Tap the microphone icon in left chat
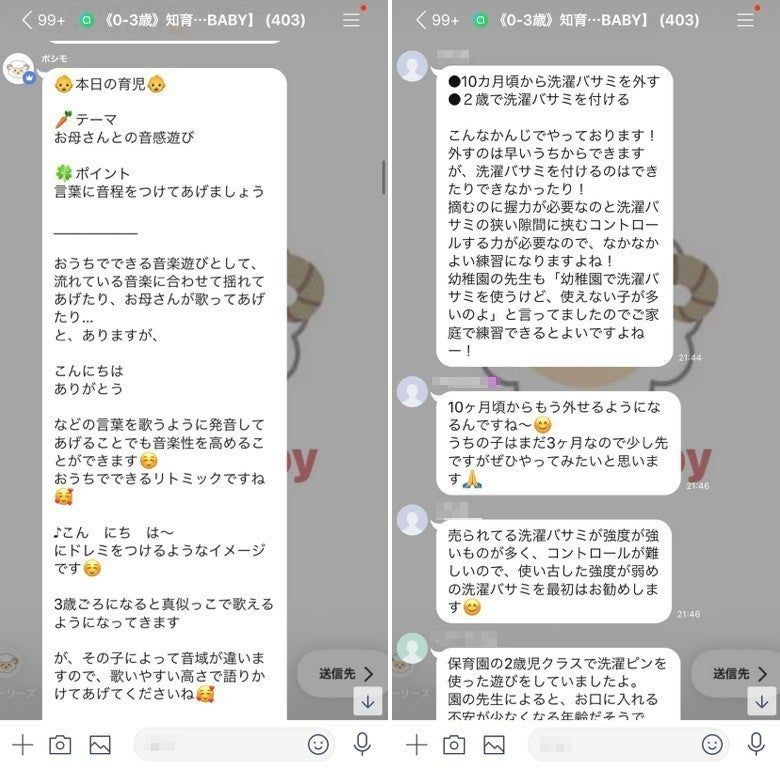The height and width of the screenshot is (784, 780). click(362, 744)
